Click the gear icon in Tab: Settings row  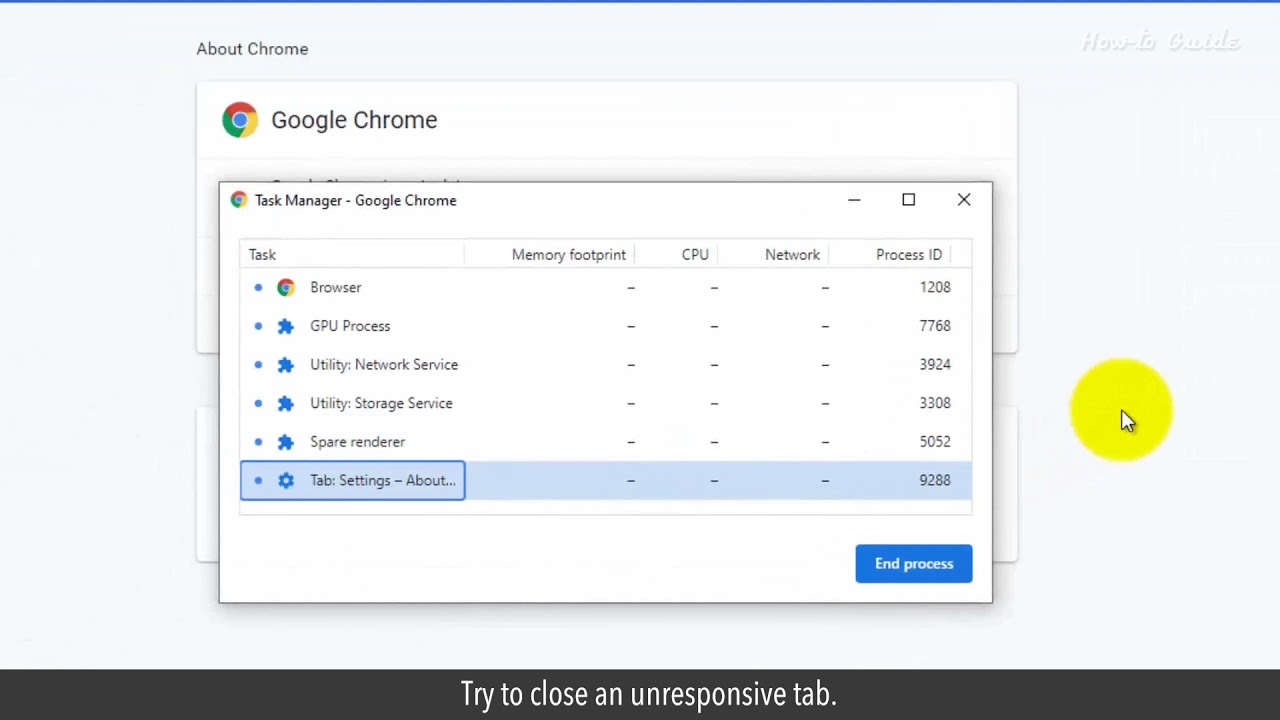pos(286,481)
